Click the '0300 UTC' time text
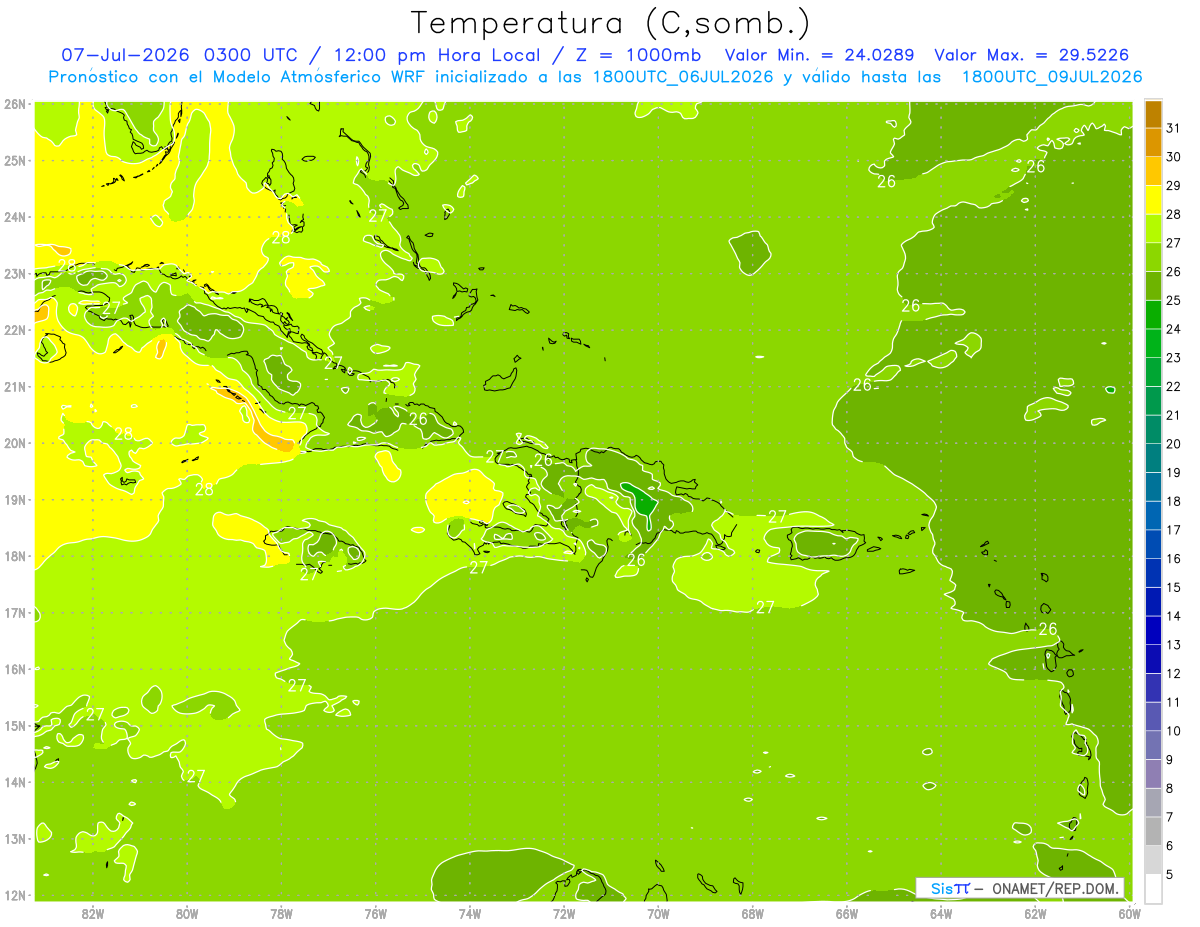1200x927 pixels. (252, 55)
